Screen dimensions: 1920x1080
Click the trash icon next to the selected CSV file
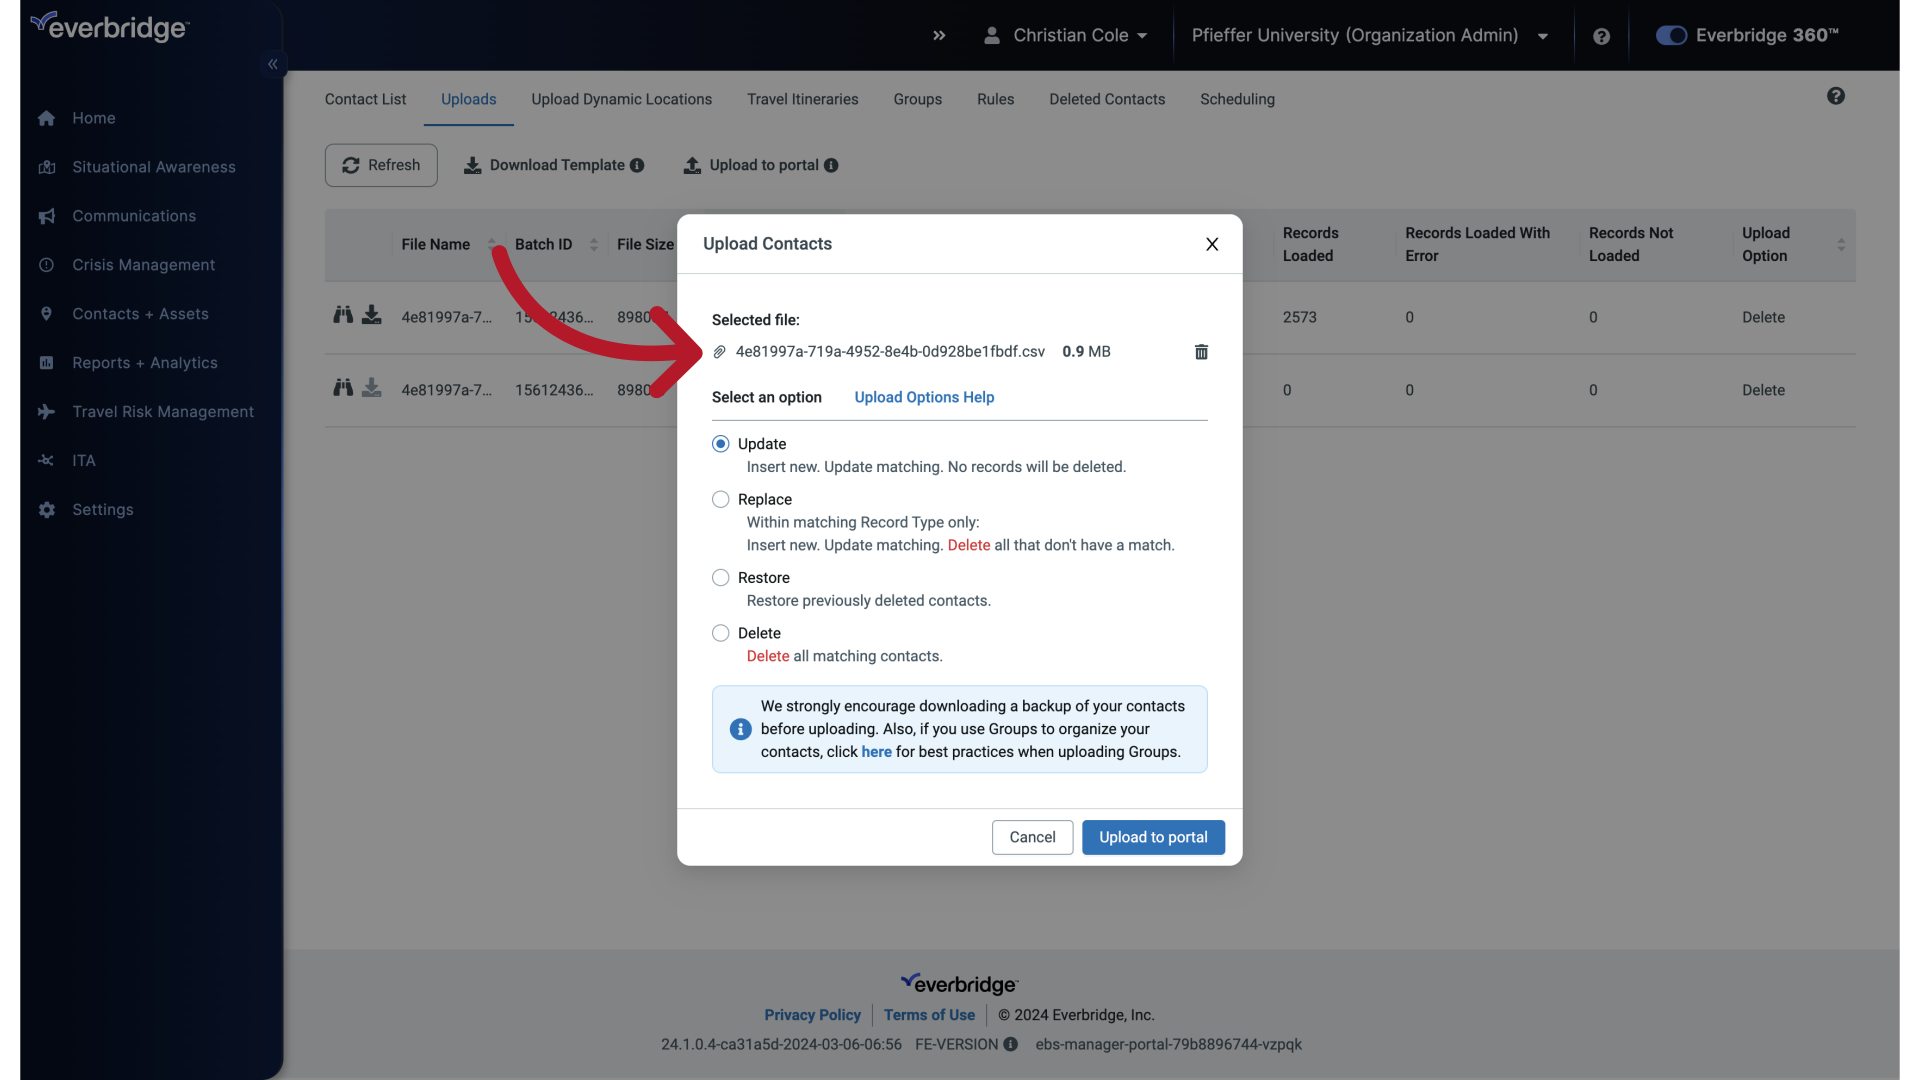(1200, 352)
